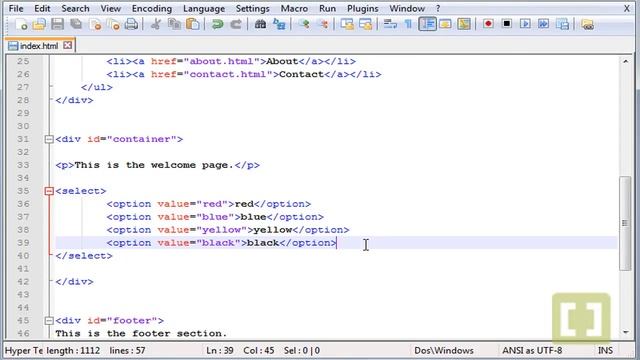
Task: Toggle the indent guide toolbar button
Action: click(427, 24)
